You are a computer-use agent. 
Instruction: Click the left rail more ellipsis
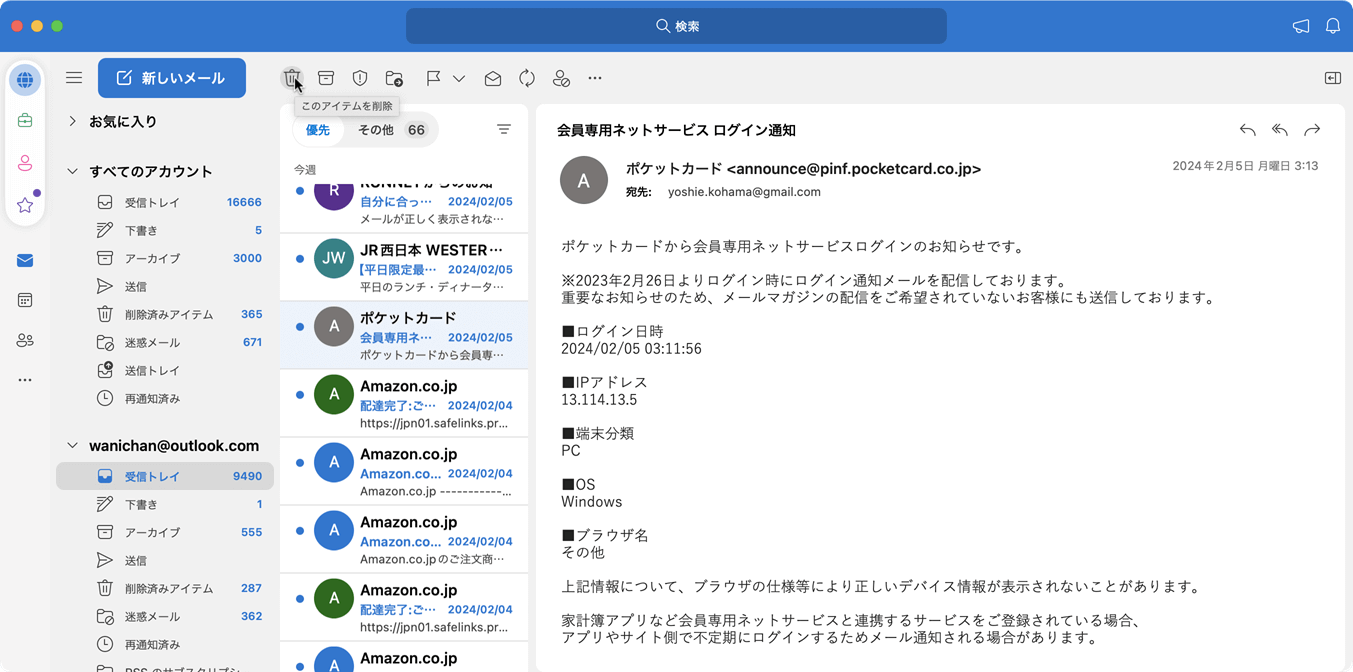(25, 380)
